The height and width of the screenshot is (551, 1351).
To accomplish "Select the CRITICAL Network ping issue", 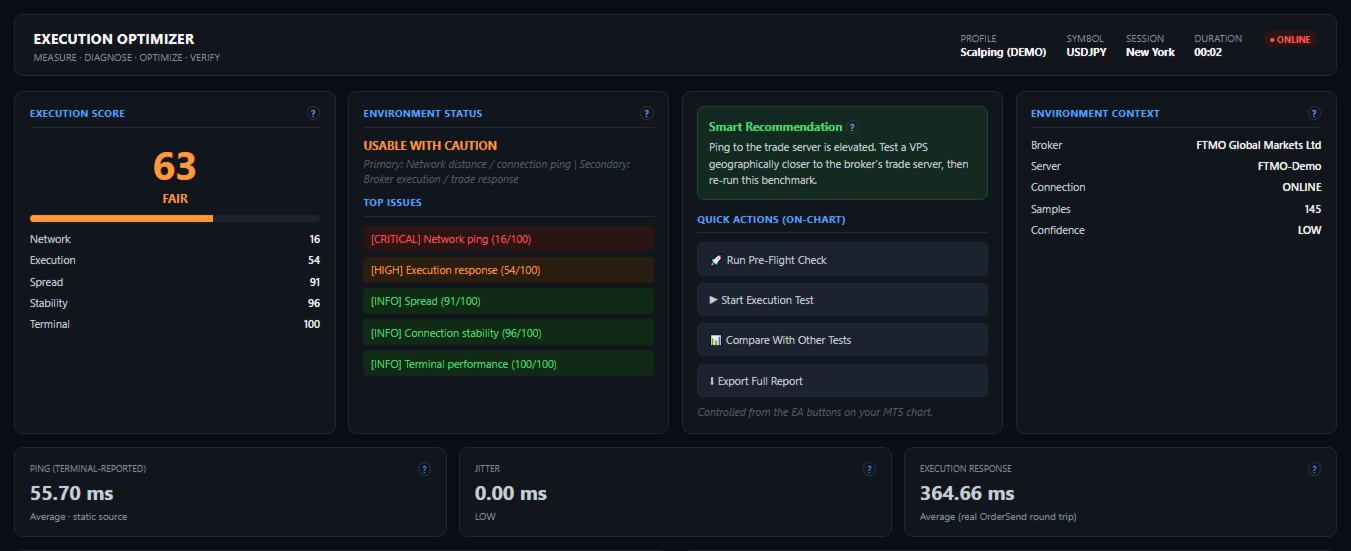I will point(508,239).
